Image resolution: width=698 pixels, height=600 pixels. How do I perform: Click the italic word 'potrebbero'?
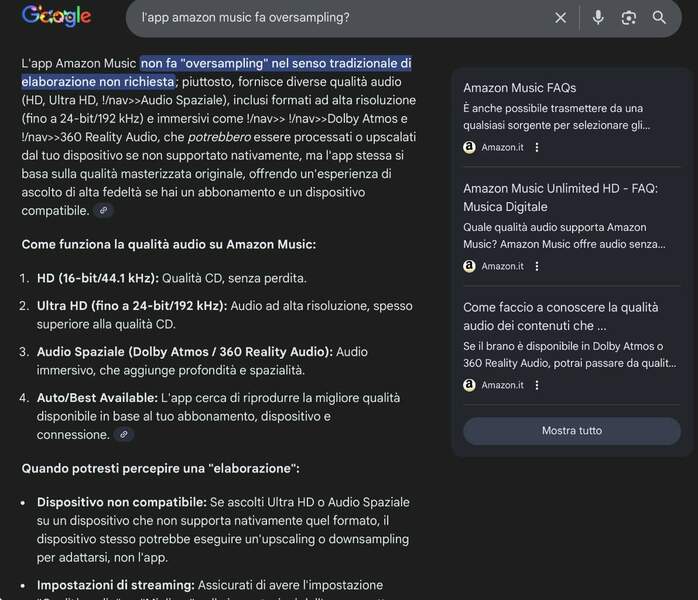[219, 137]
